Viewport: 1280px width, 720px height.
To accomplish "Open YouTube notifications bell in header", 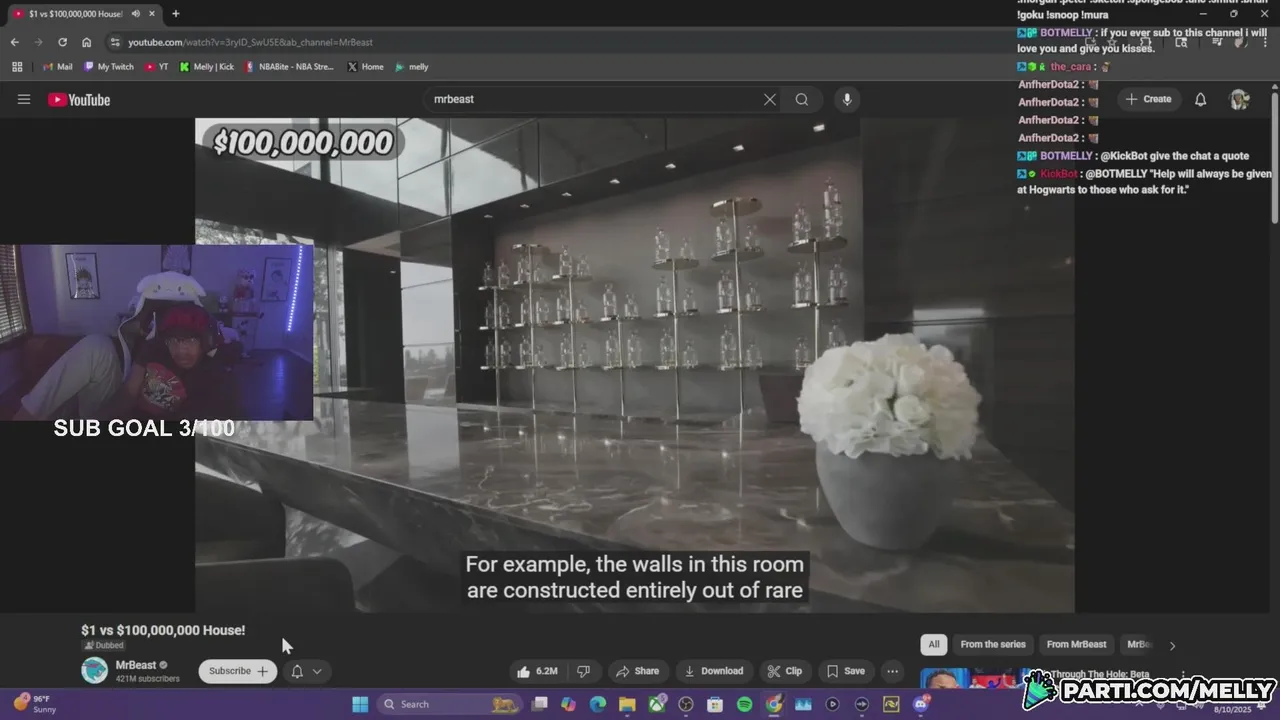I will tap(1201, 99).
